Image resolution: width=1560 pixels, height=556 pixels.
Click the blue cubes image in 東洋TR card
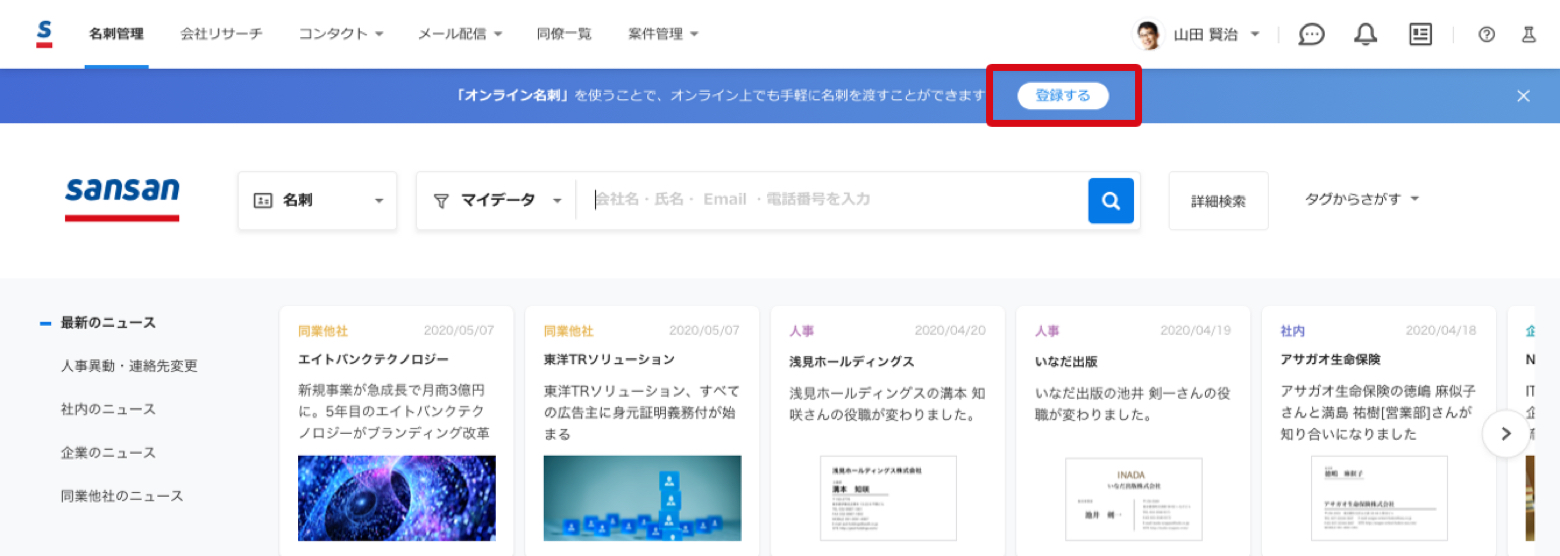tap(643, 498)
